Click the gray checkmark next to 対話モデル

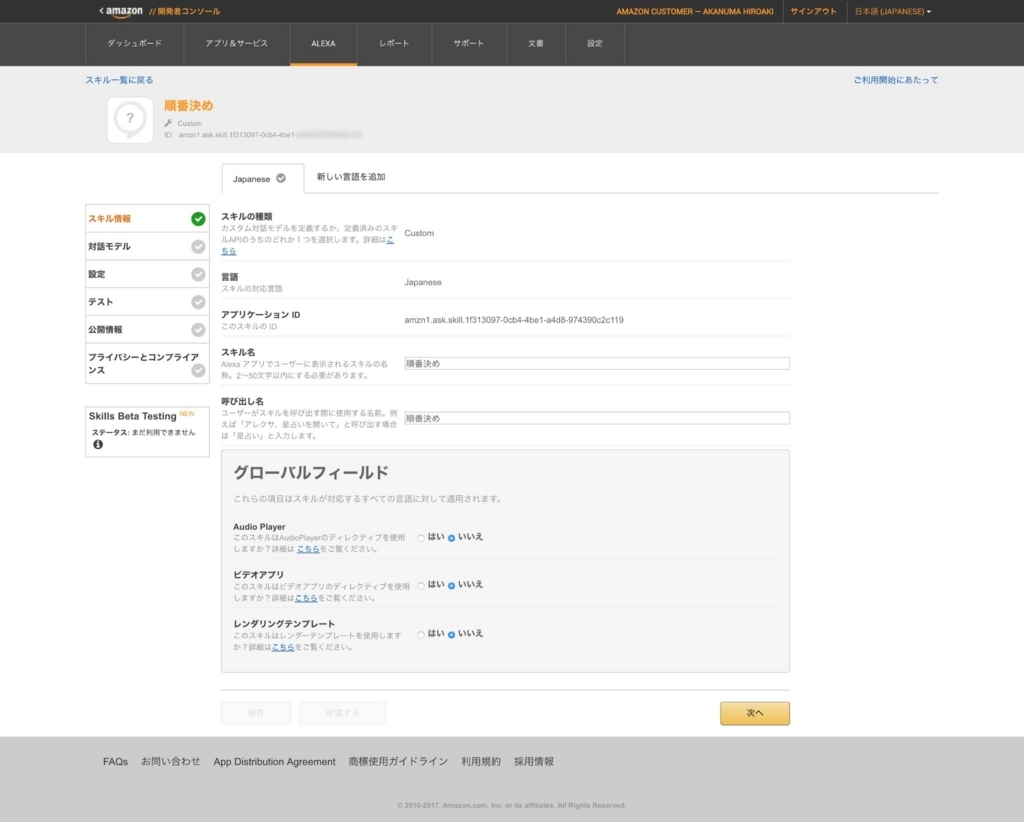tap(198, 247)
